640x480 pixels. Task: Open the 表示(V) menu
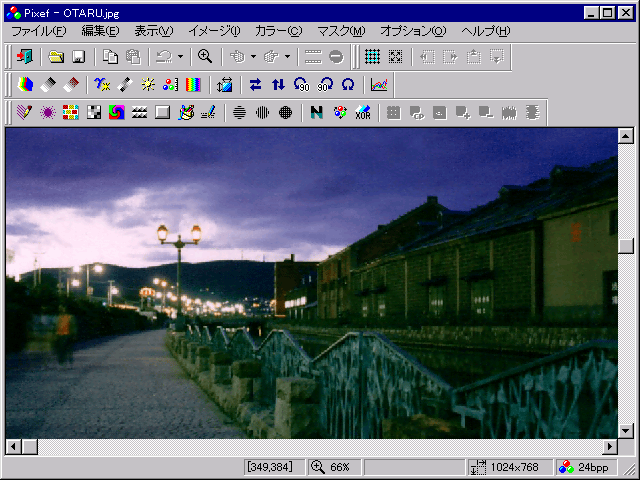click(153, 31)
